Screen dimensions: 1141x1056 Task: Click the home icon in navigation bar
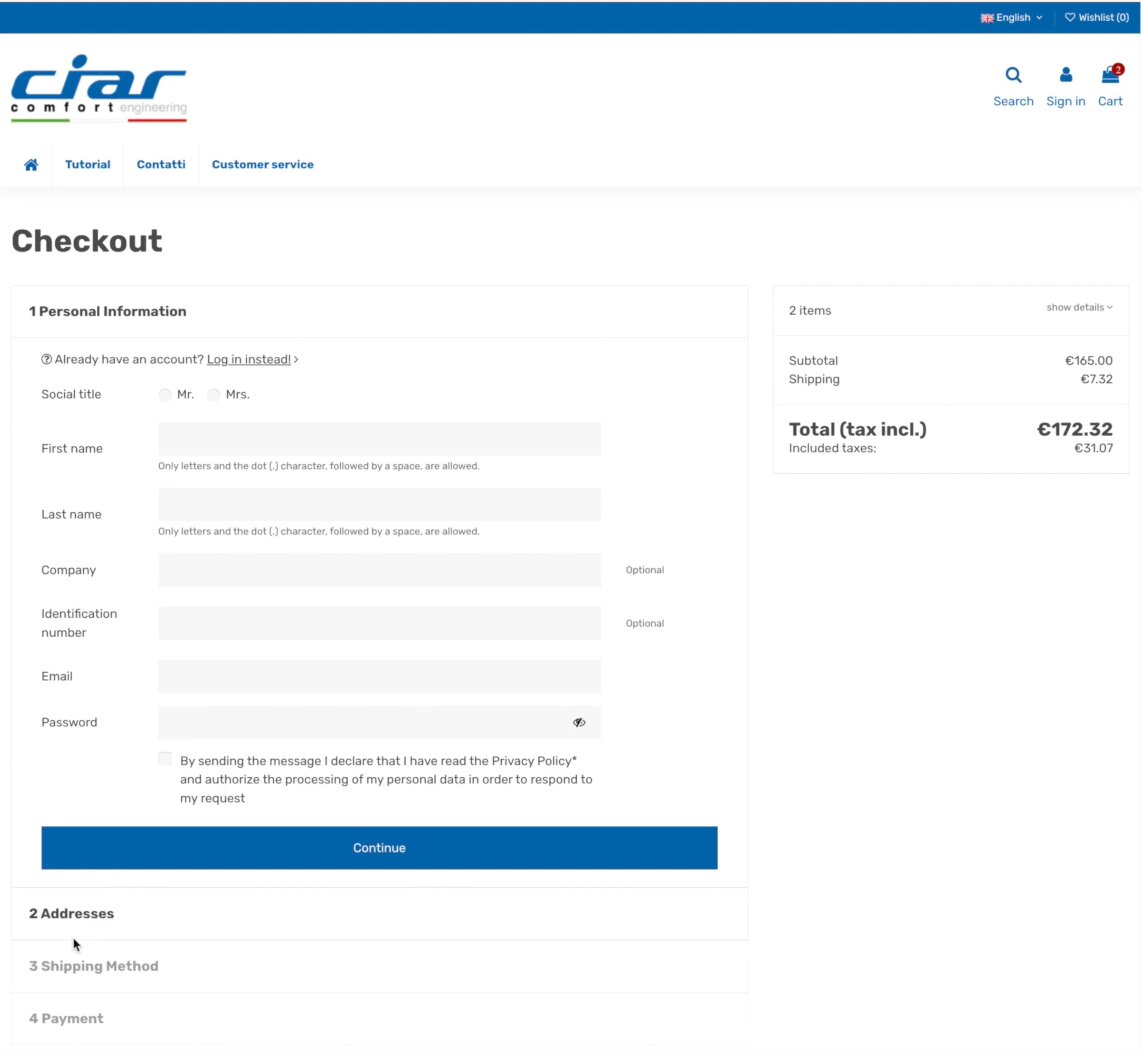(31, 165)
